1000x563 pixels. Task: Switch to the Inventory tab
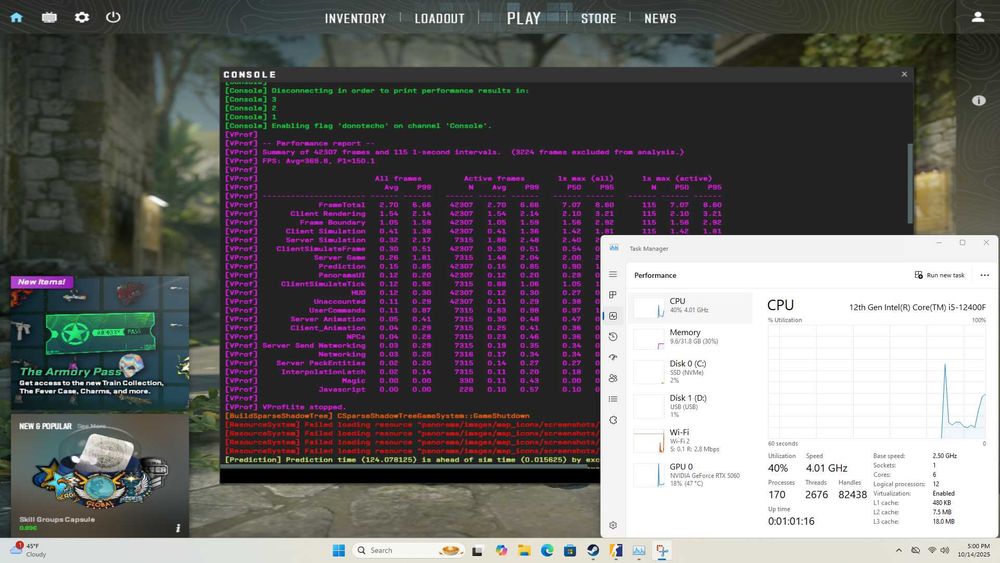(355, 18)
